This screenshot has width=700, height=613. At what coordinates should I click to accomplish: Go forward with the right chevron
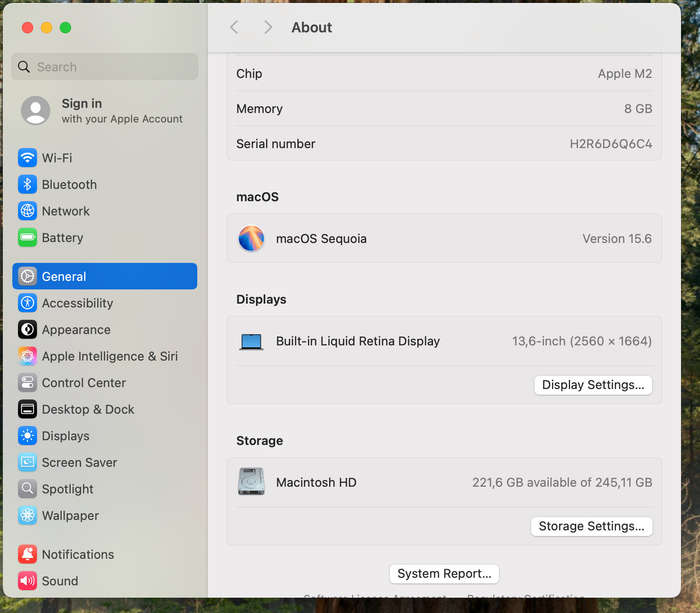click(x=268, y=27)
